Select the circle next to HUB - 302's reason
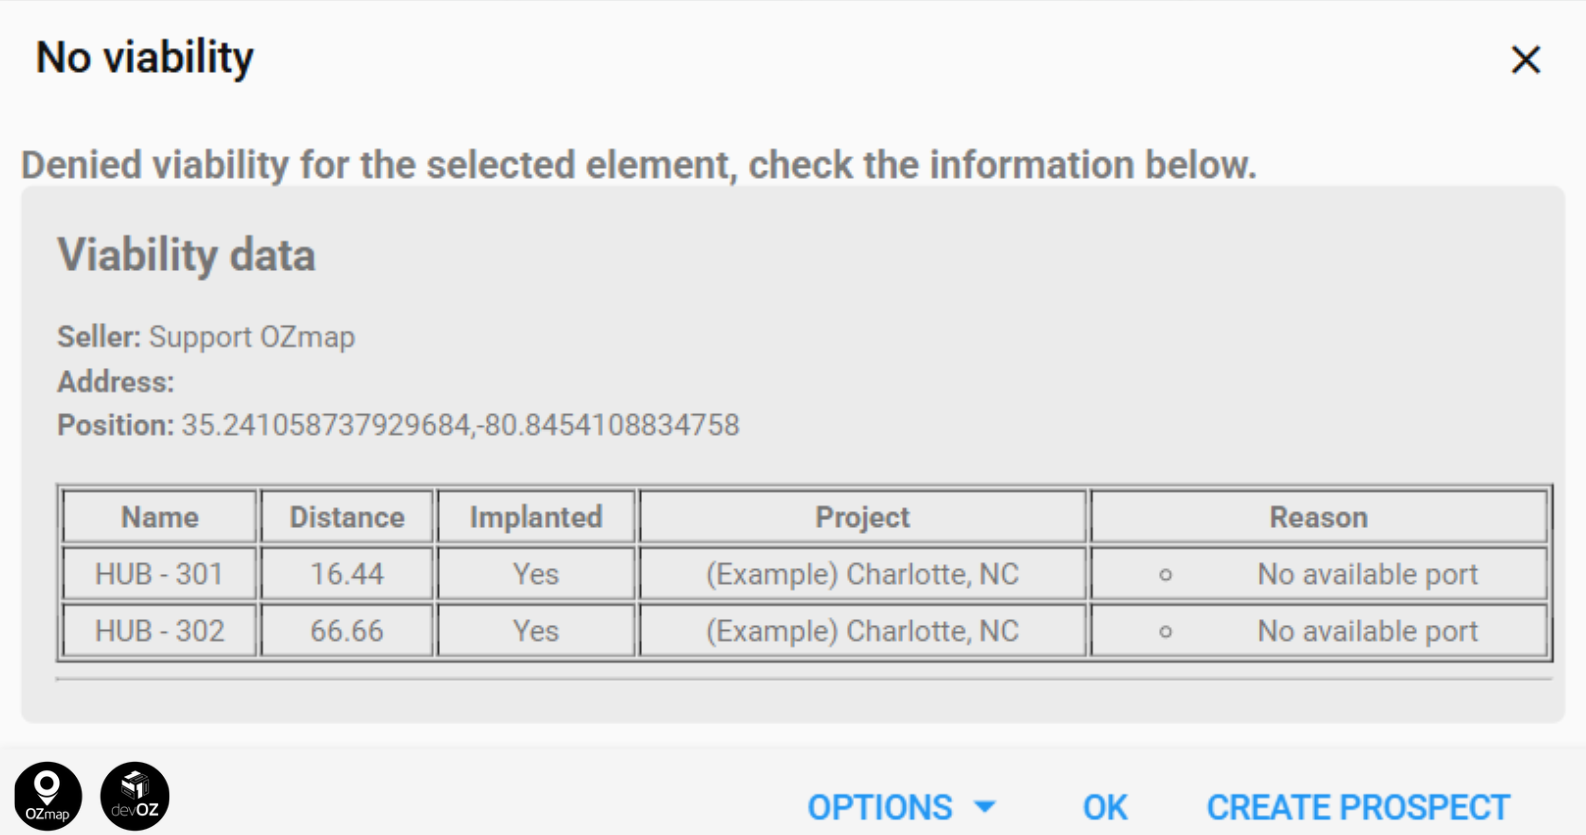 1166,631
